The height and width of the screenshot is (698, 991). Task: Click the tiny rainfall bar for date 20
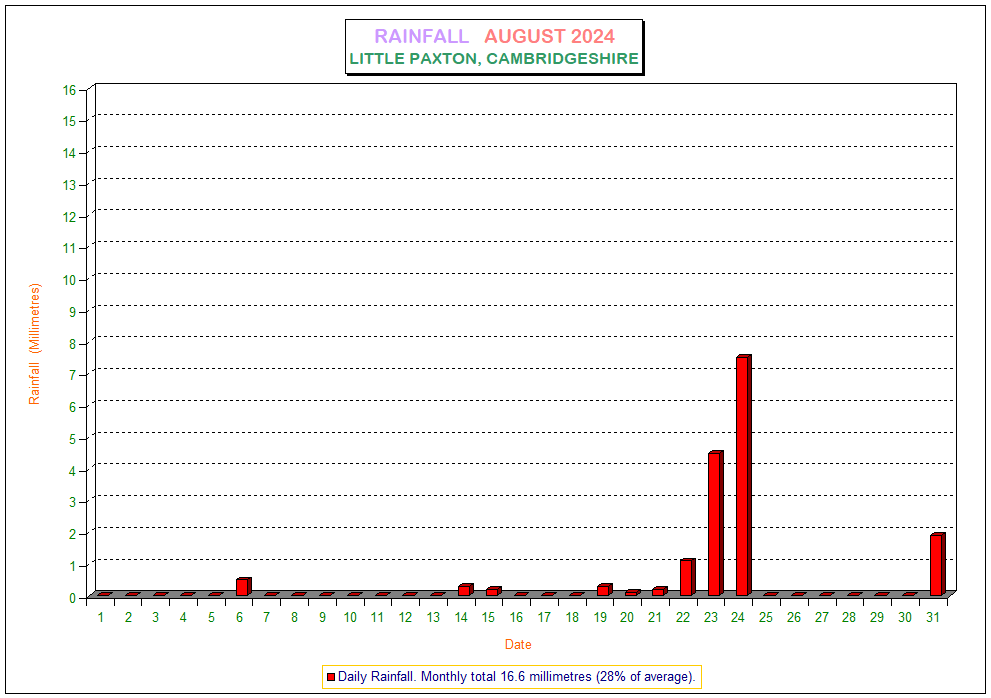[x=633, y=592]
